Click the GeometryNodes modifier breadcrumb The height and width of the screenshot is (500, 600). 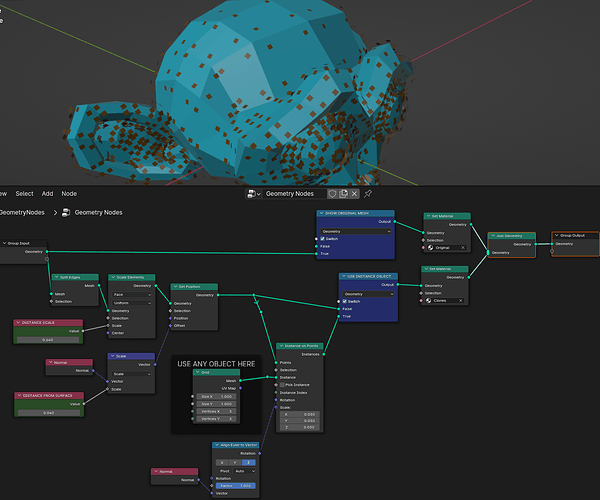click(x=22, y=212)
